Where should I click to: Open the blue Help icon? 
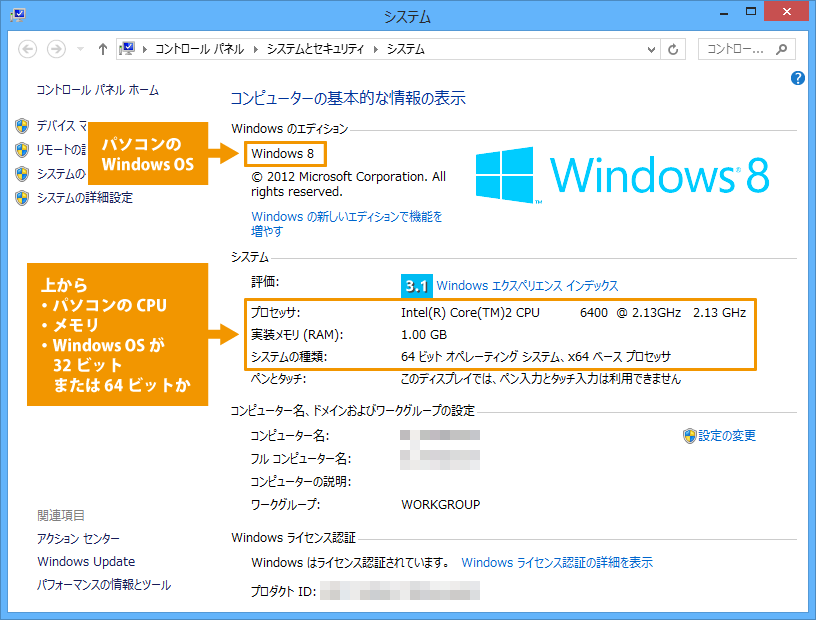(x=797, y=78)
